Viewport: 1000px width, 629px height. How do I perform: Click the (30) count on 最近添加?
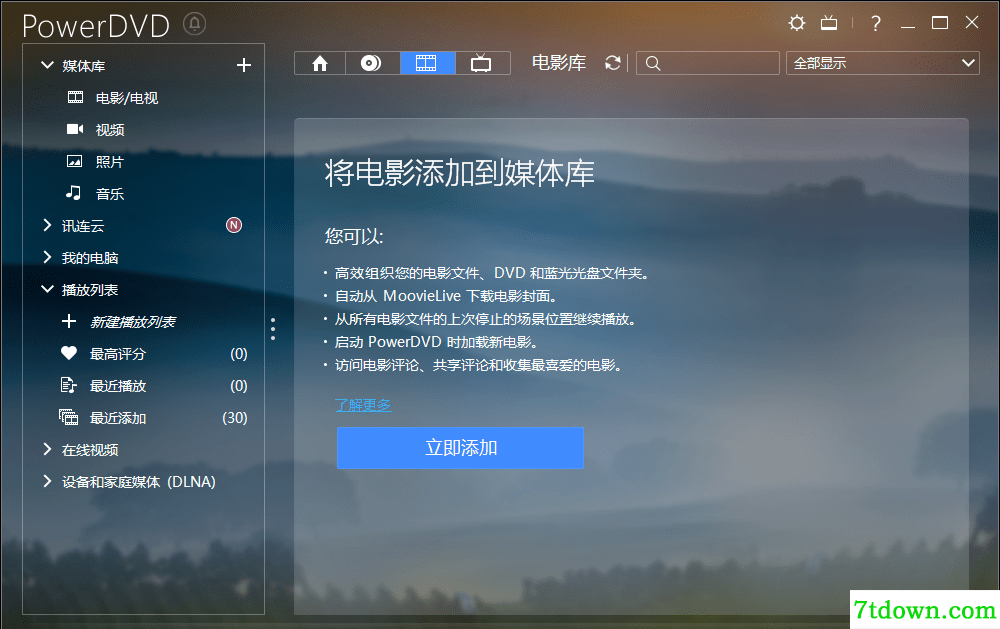pyautogui.click(x=235, y=417)
